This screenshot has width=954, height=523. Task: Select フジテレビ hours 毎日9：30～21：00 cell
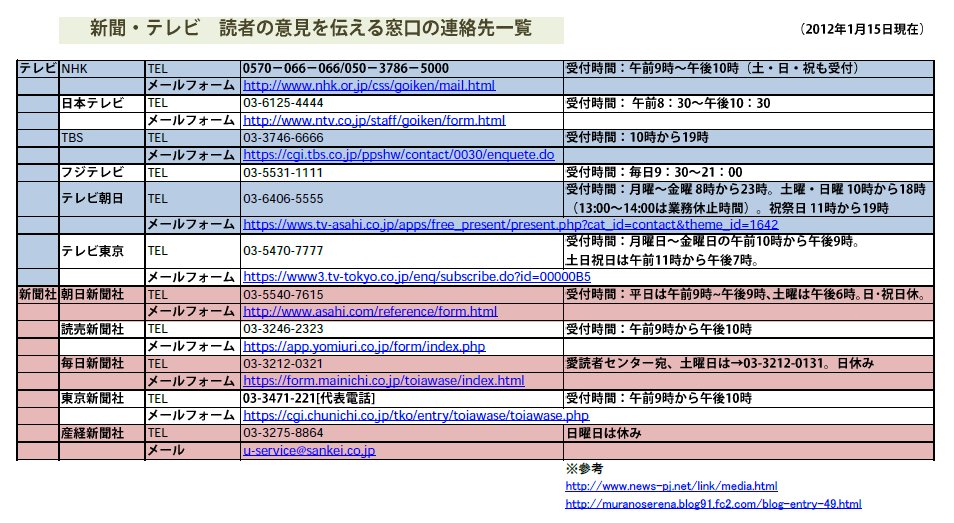coord(749,173)
